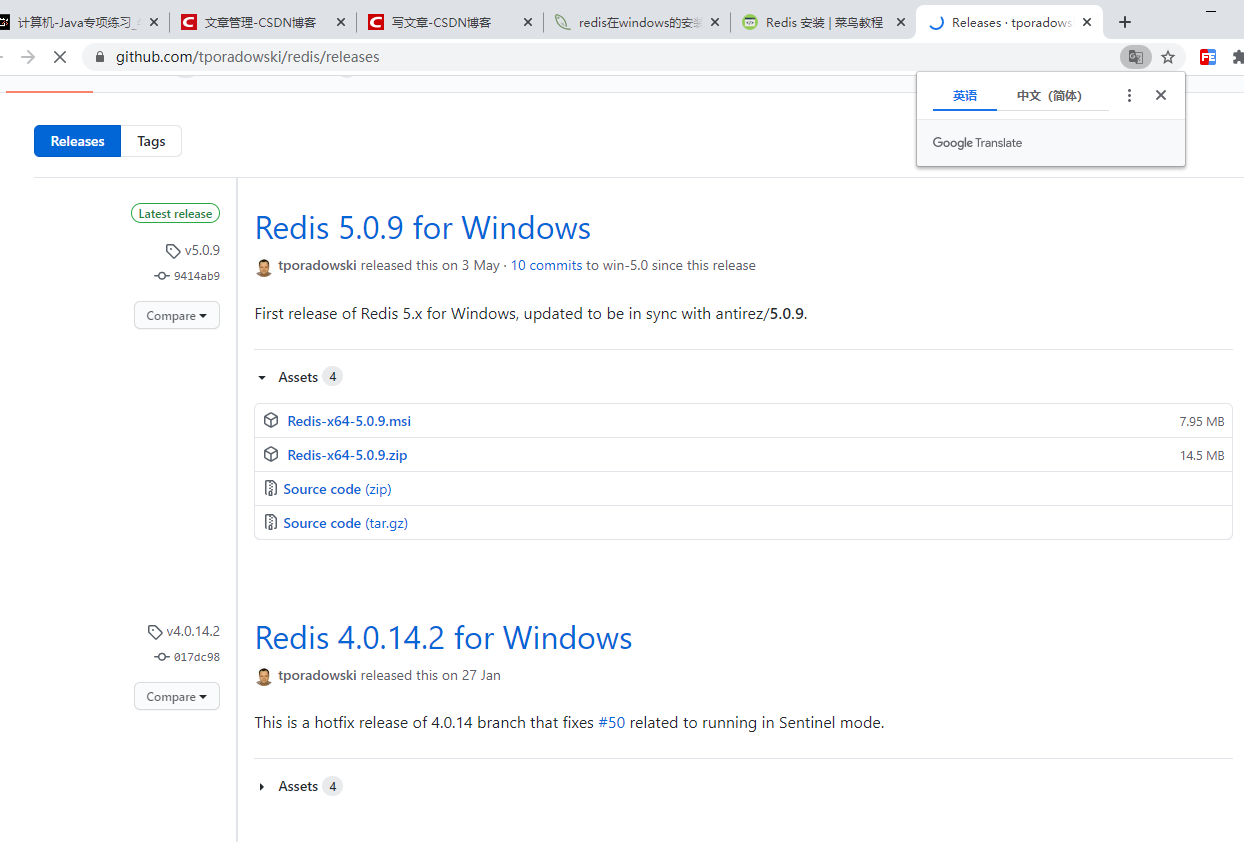The height and width of the screenshot is (842, 1244).
Task: Bookmark this page with the star icon
Action: 1168,57
